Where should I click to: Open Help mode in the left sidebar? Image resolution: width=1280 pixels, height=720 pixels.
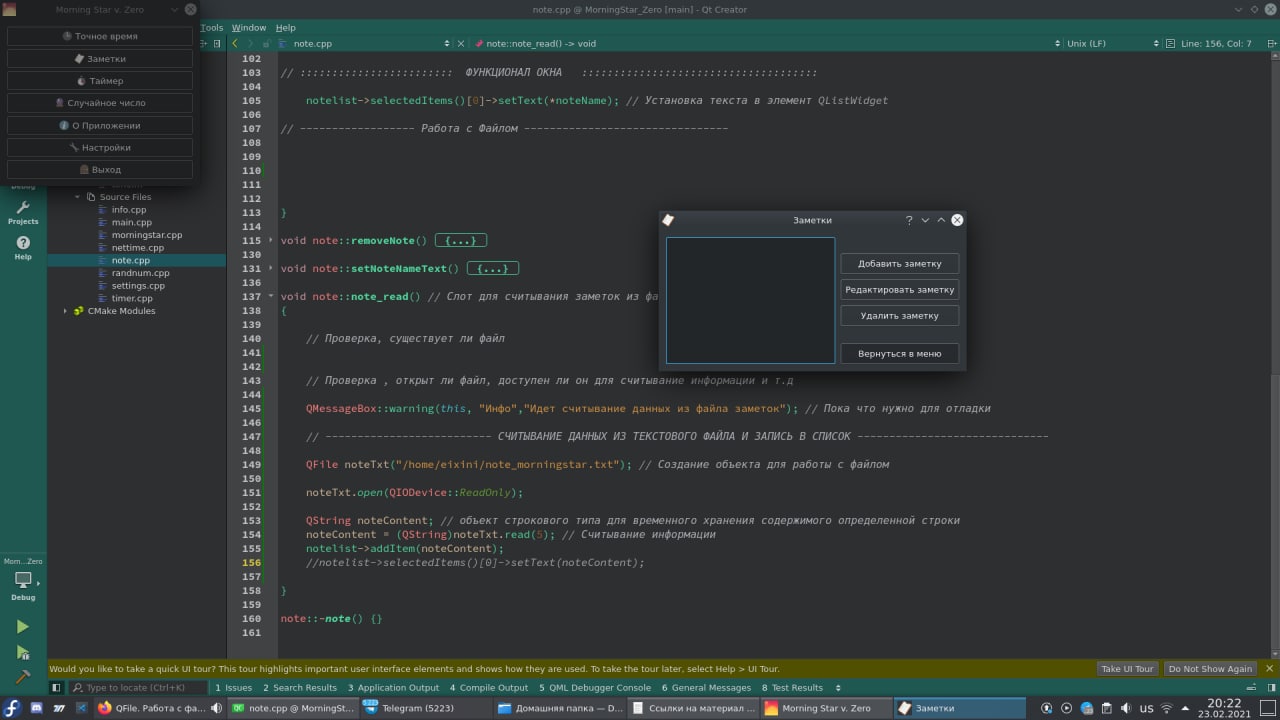click(x=23, y=247)
